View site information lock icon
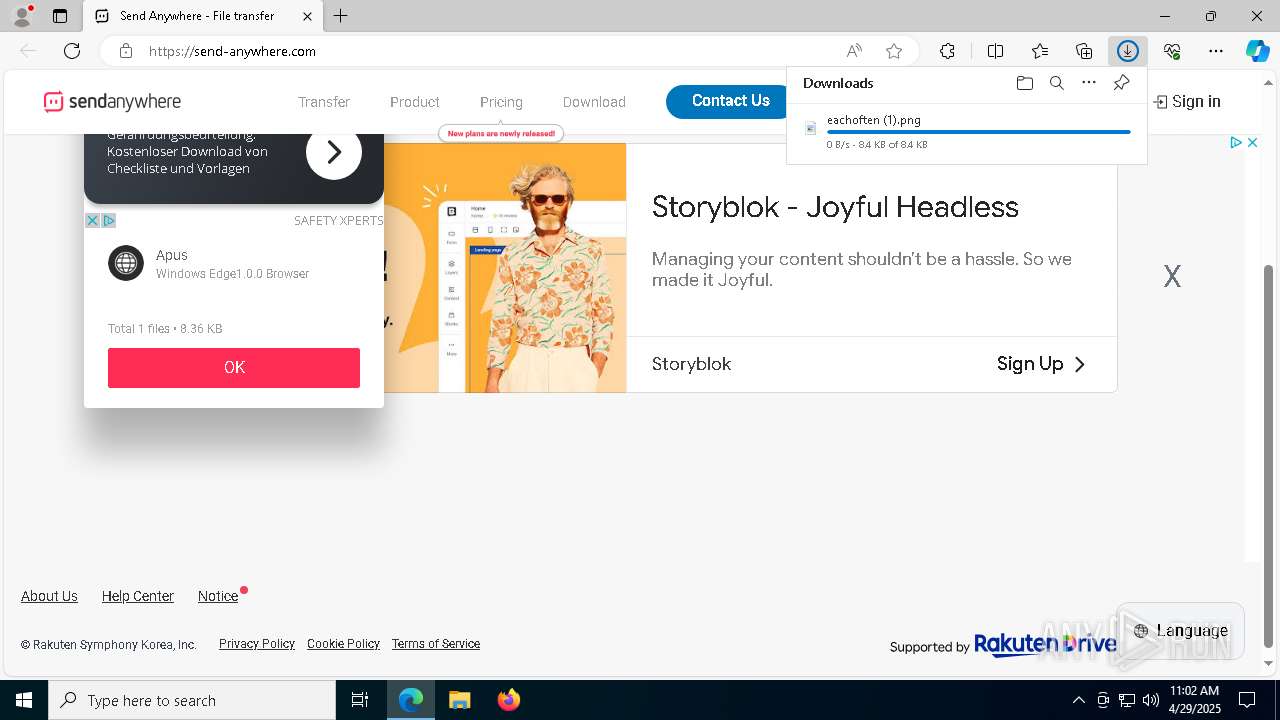This screenshot has height=720, width=1280. coord(126,51)
